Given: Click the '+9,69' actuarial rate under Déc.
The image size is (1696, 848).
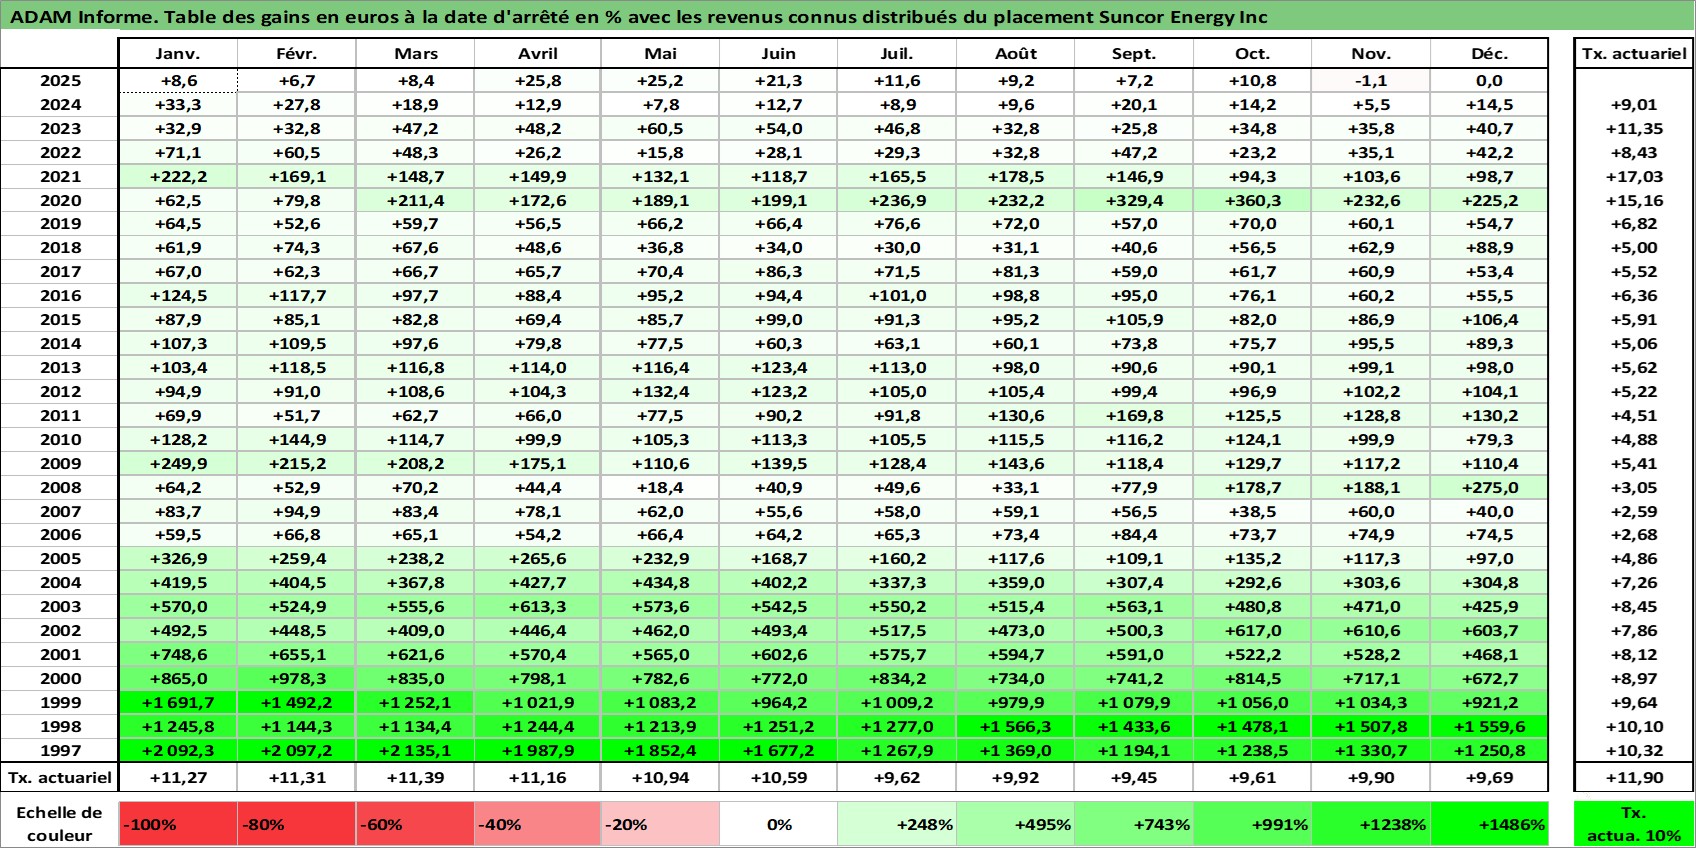Looking at the screenshot, I should [x=1490, y=777].
